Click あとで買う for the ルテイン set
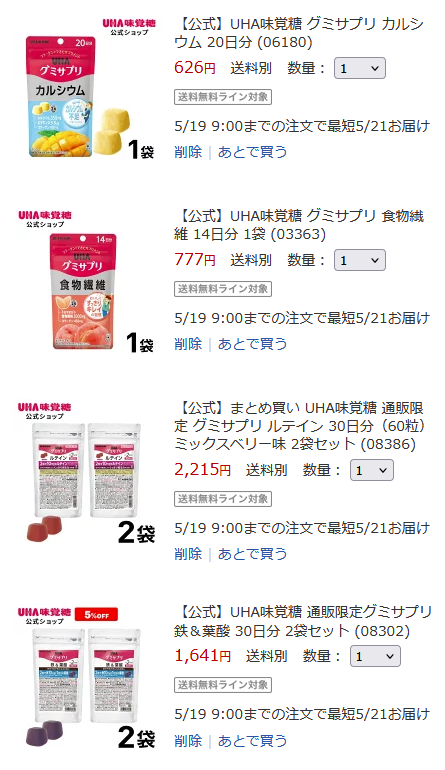 tap(252, 554)
